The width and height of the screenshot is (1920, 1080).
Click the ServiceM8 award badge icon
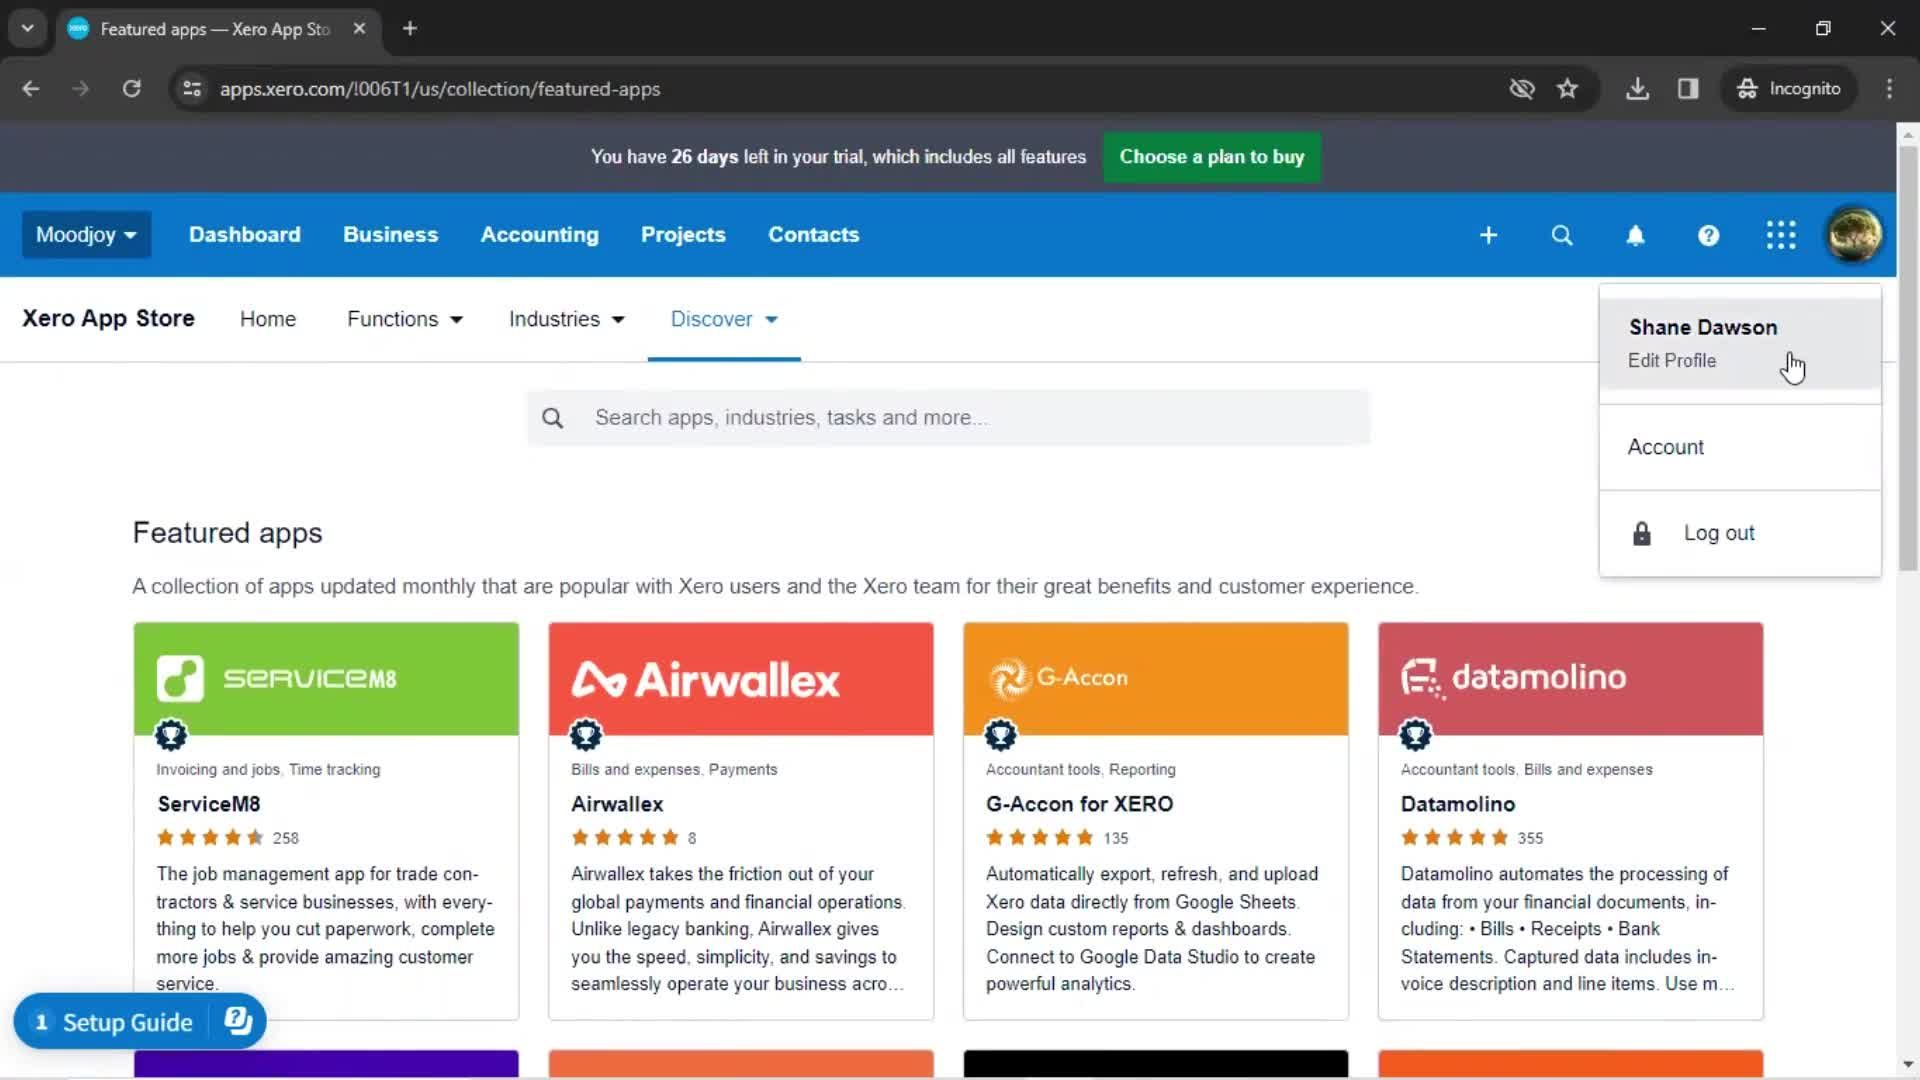coord(171,735)
